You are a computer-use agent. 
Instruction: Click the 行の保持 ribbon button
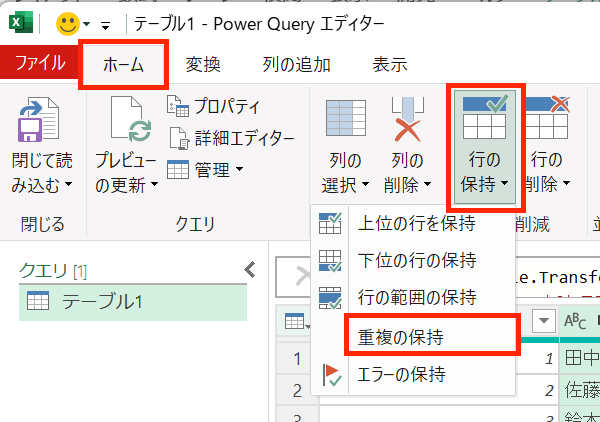click(485, 147)
